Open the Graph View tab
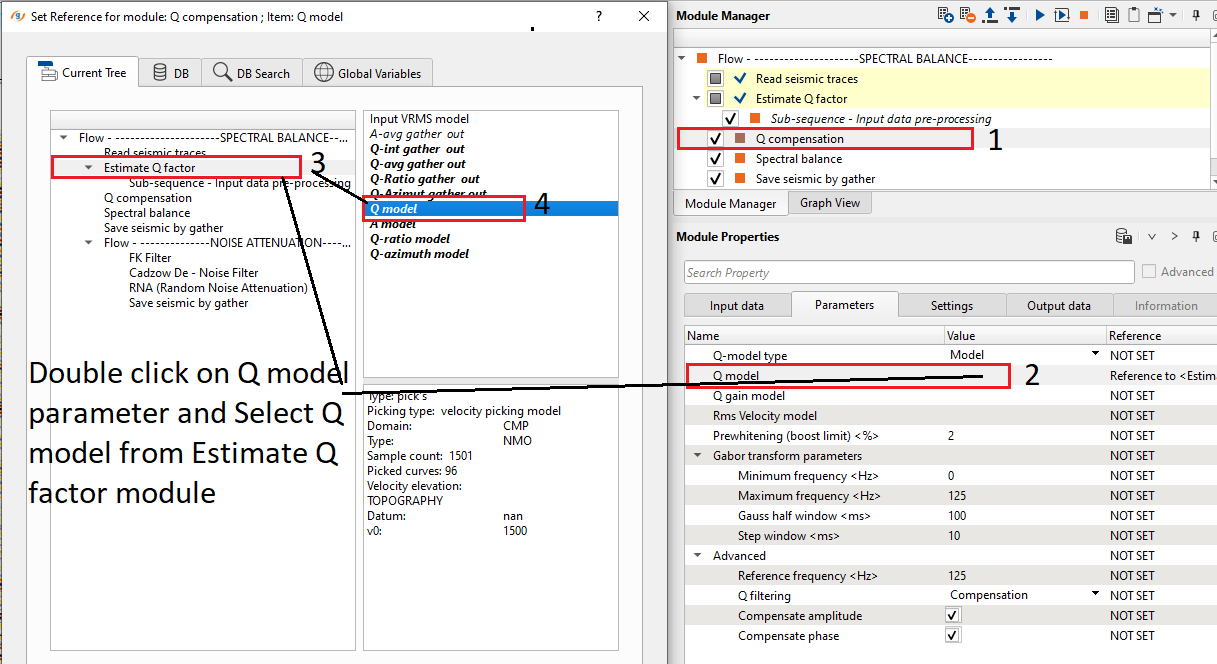The width and height of the screenshot is (1217, 664). 830,203
